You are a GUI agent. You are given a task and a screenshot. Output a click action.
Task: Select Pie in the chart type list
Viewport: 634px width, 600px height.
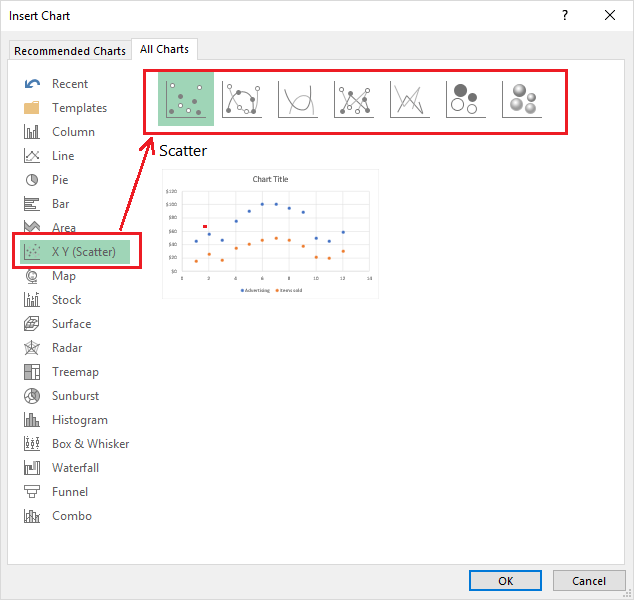pyautogui.click(x=60, y=180)
